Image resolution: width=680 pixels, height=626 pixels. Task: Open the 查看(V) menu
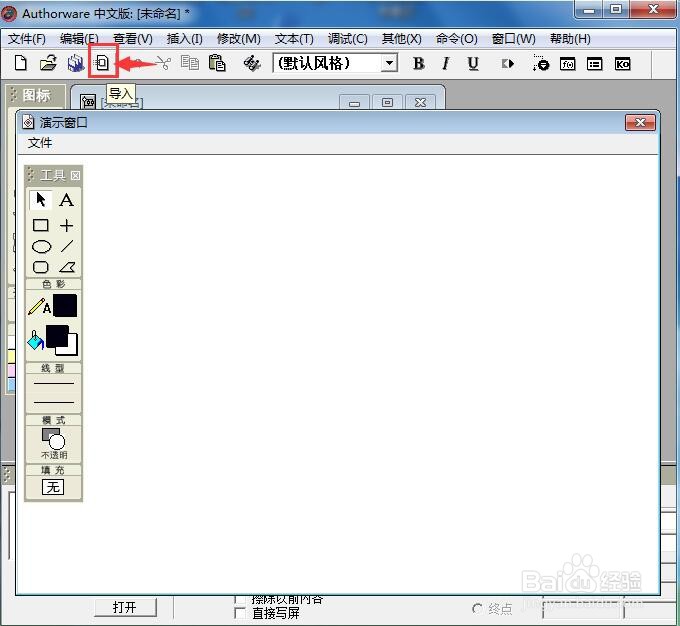click(133, 39)
